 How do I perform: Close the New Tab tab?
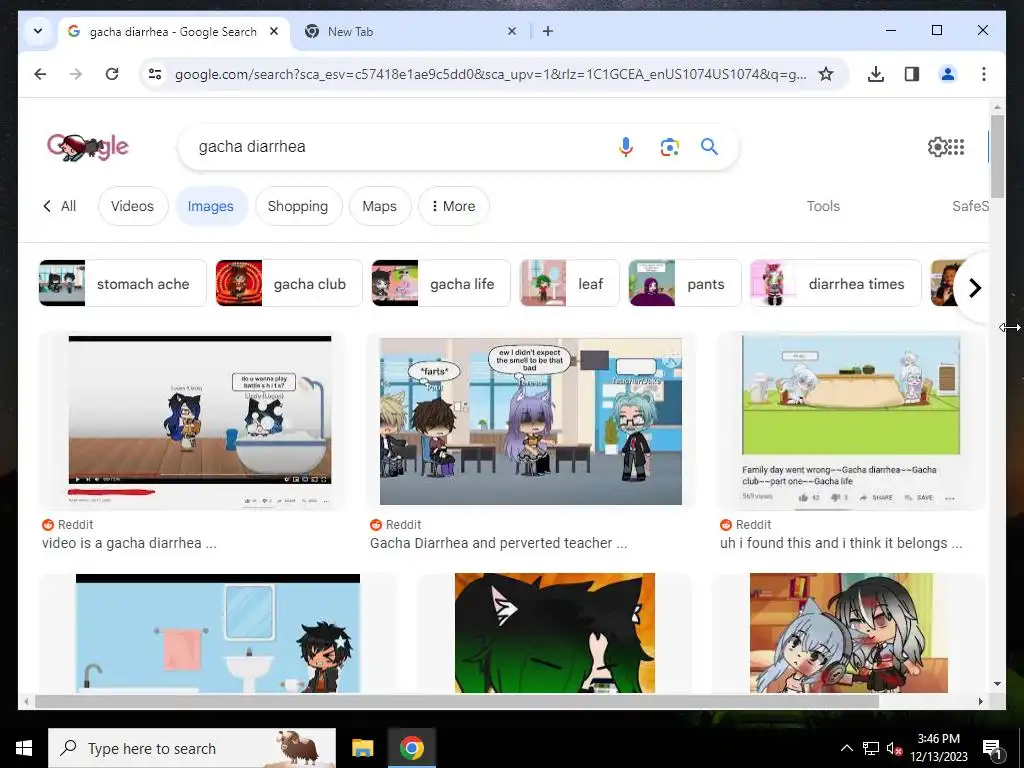coord(512,31)
